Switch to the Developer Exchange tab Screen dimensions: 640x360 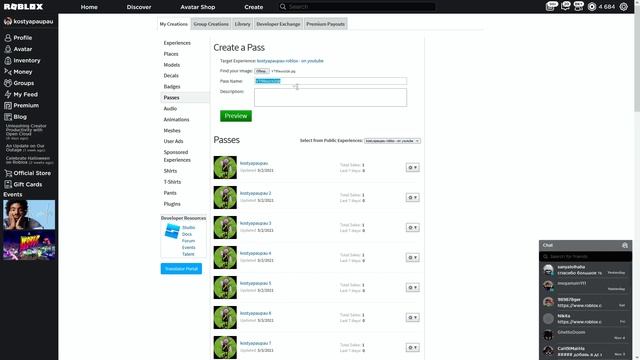point(278,24)
